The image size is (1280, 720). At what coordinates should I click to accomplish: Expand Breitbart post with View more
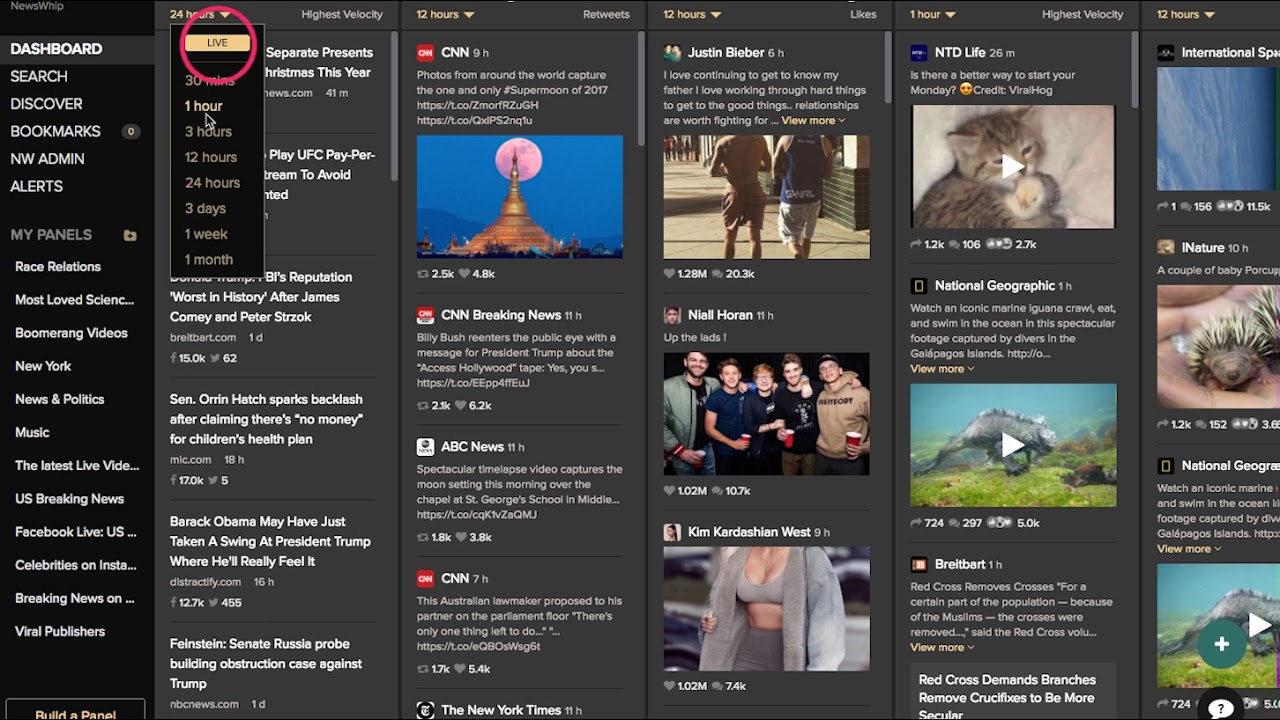(x=942, y=647)
